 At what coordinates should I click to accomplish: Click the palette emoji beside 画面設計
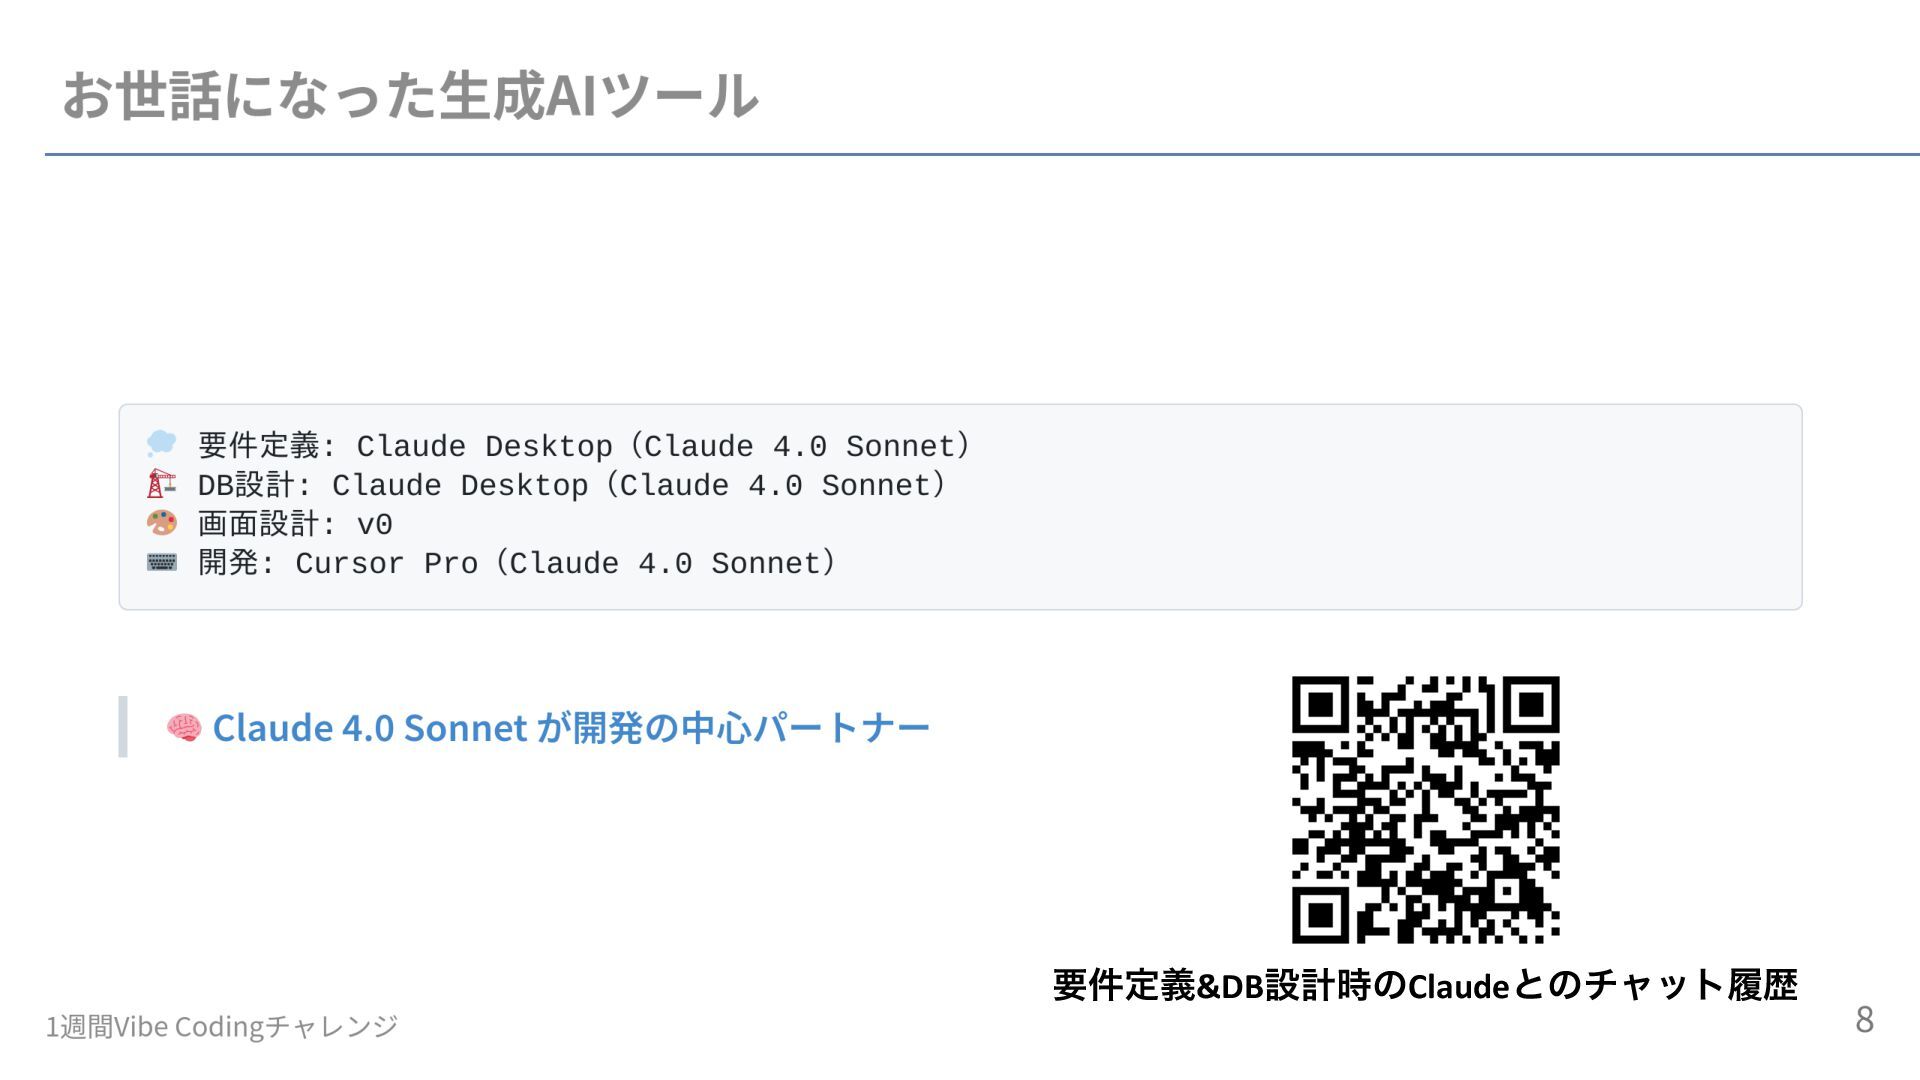click(161, 523)
